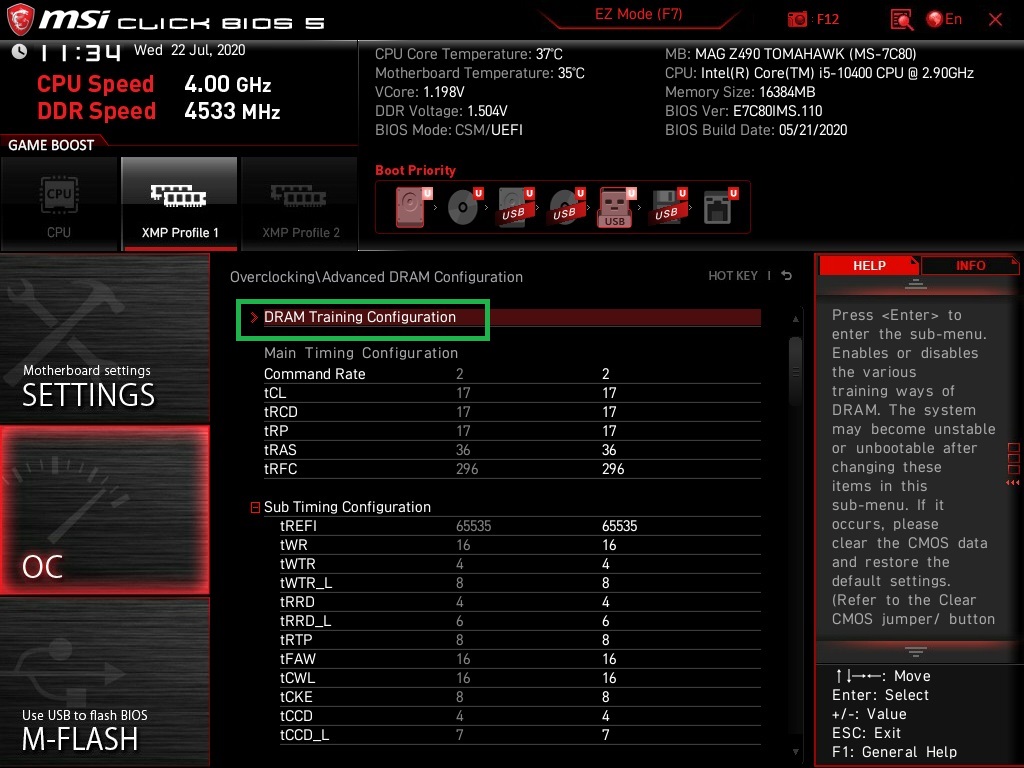
Task: Click the hot key back arrow icon
Action: 787,276
